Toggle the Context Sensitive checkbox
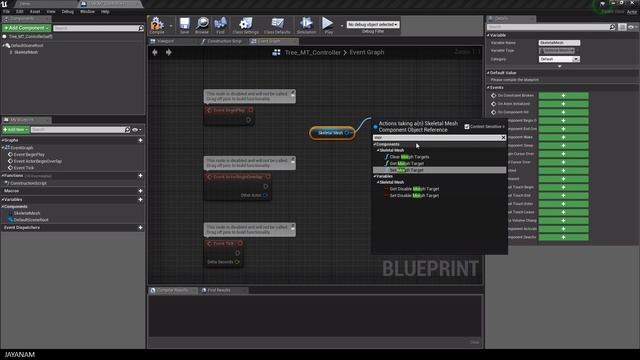The width and height of the screenshot is (640, 360). [x=467, y=127]
